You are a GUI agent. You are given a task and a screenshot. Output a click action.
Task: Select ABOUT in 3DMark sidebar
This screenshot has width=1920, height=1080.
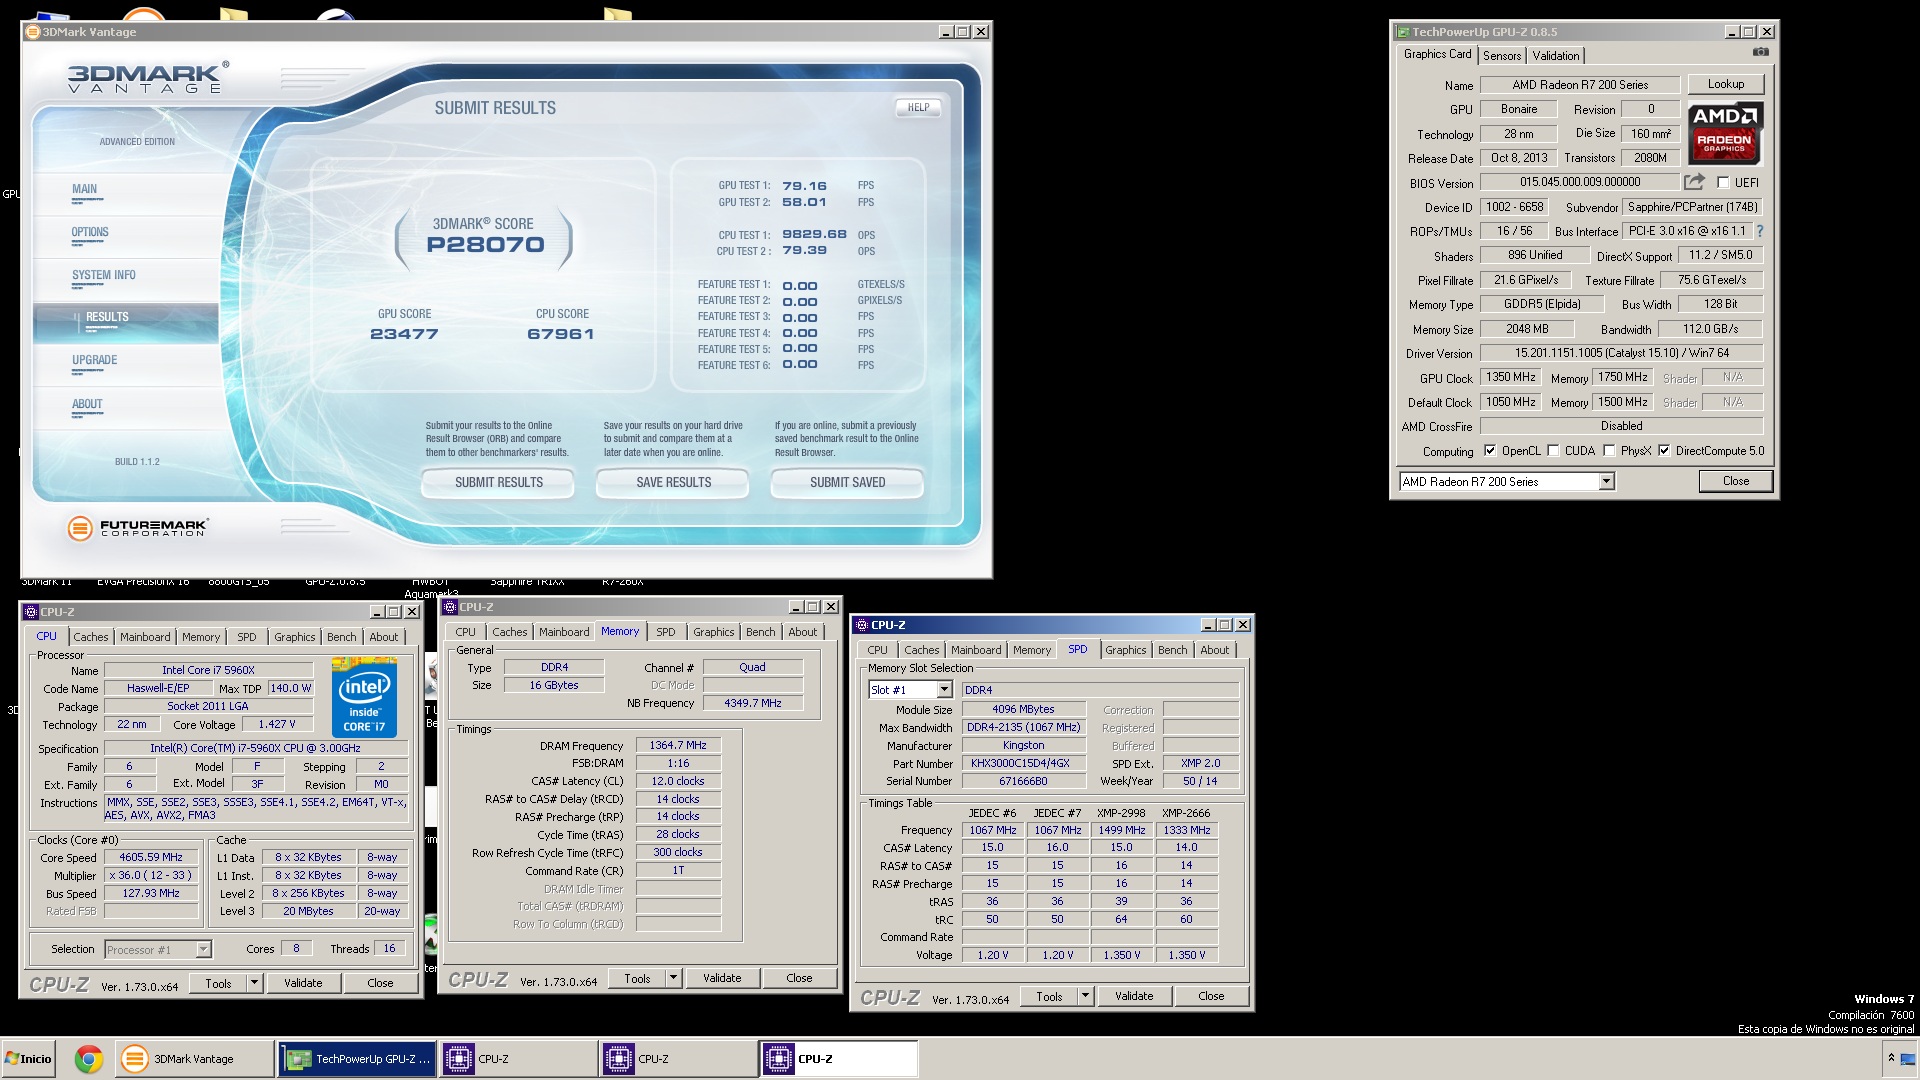pos(87,404)
